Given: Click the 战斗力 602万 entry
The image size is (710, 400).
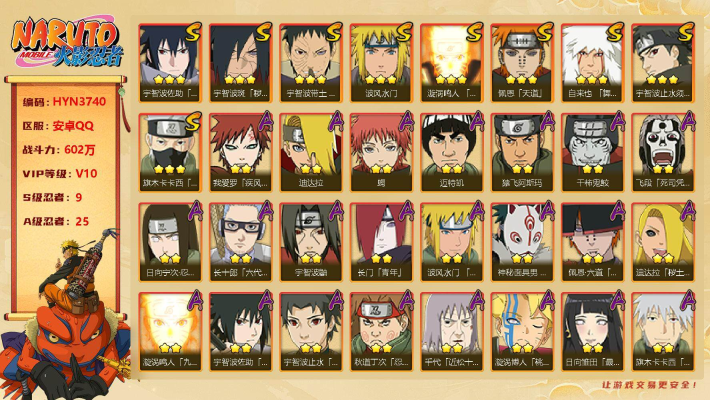Looking at the screenshot, I should 59,149.
